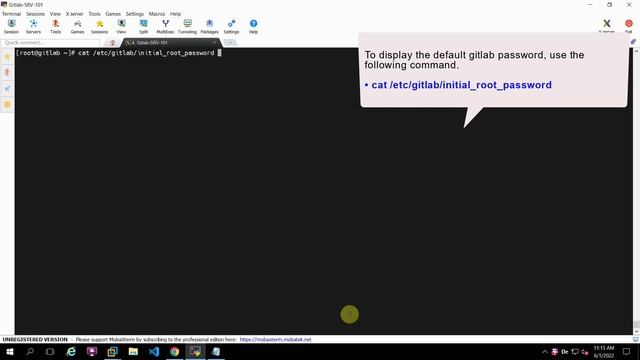Open the second sidebar tab icon below star
This screenshot has height=360, width=640.
[x=7, y=72]
